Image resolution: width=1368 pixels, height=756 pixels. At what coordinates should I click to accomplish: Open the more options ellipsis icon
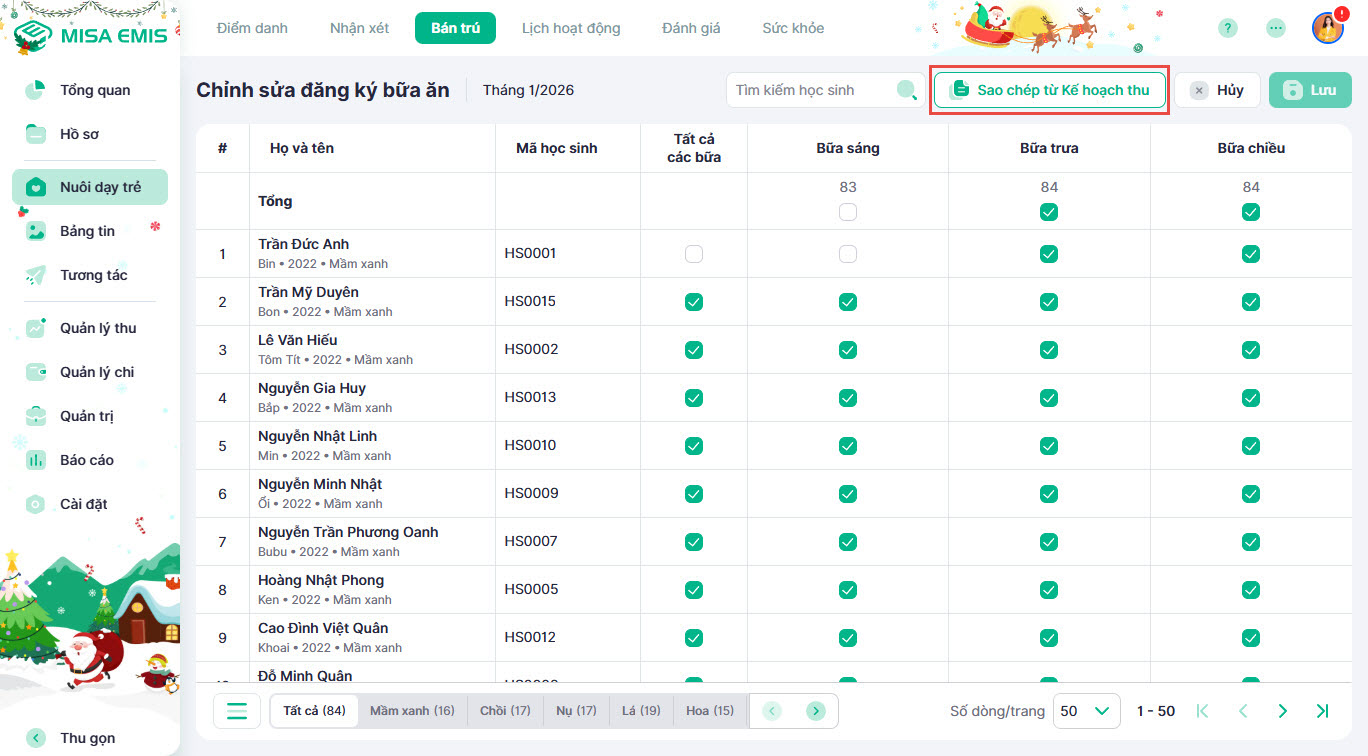click(1275, 28)
